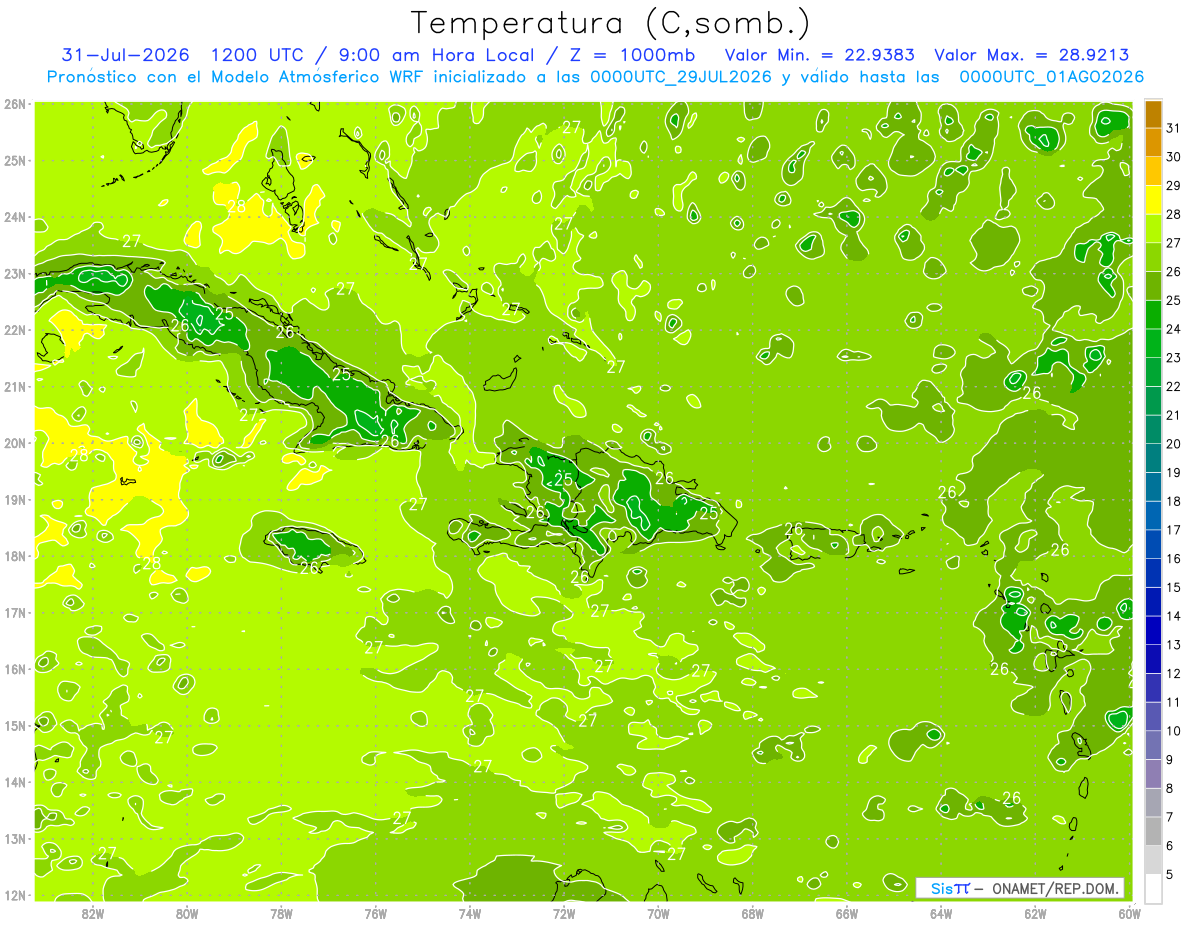Click the "14N" latitude axis label
The height and width of the screenshot is (927, 1200).
click(15, 782)
